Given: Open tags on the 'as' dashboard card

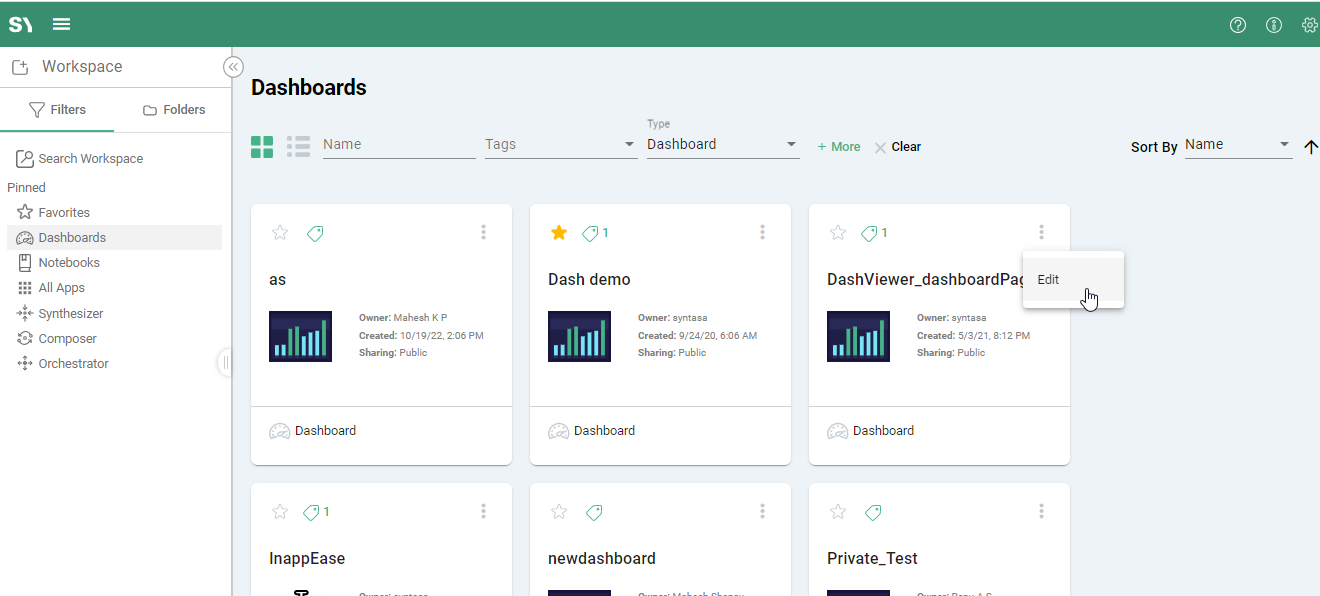Looking at the screenshot, I should pyautogui.click(x=315, y=233).
